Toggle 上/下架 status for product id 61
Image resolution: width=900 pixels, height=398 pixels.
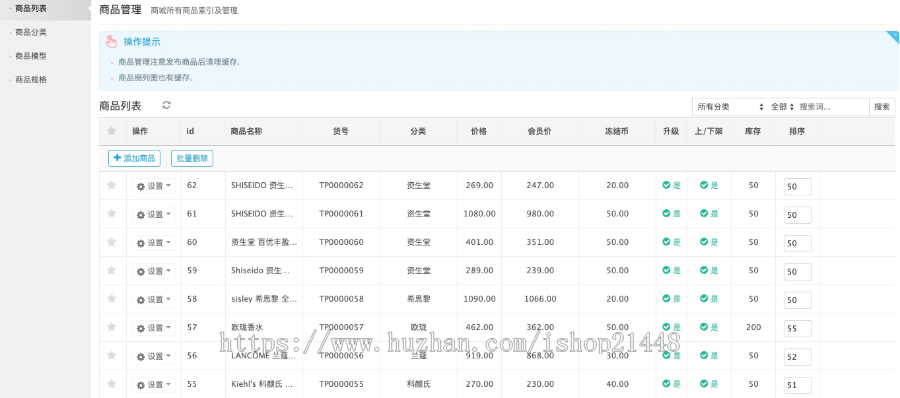pos(709,214)
